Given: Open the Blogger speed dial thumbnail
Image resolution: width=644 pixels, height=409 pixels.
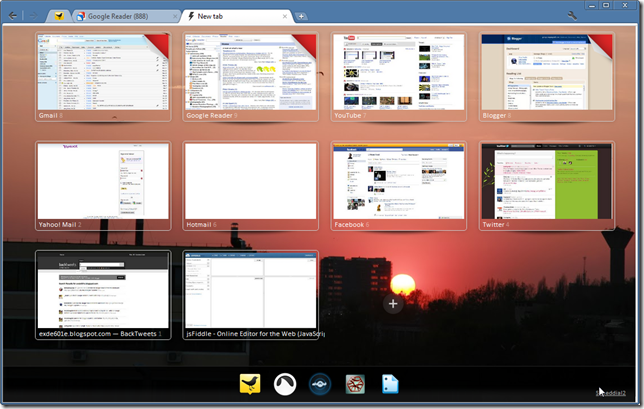Looking at the screenshot, I should [x=546, y=72].
